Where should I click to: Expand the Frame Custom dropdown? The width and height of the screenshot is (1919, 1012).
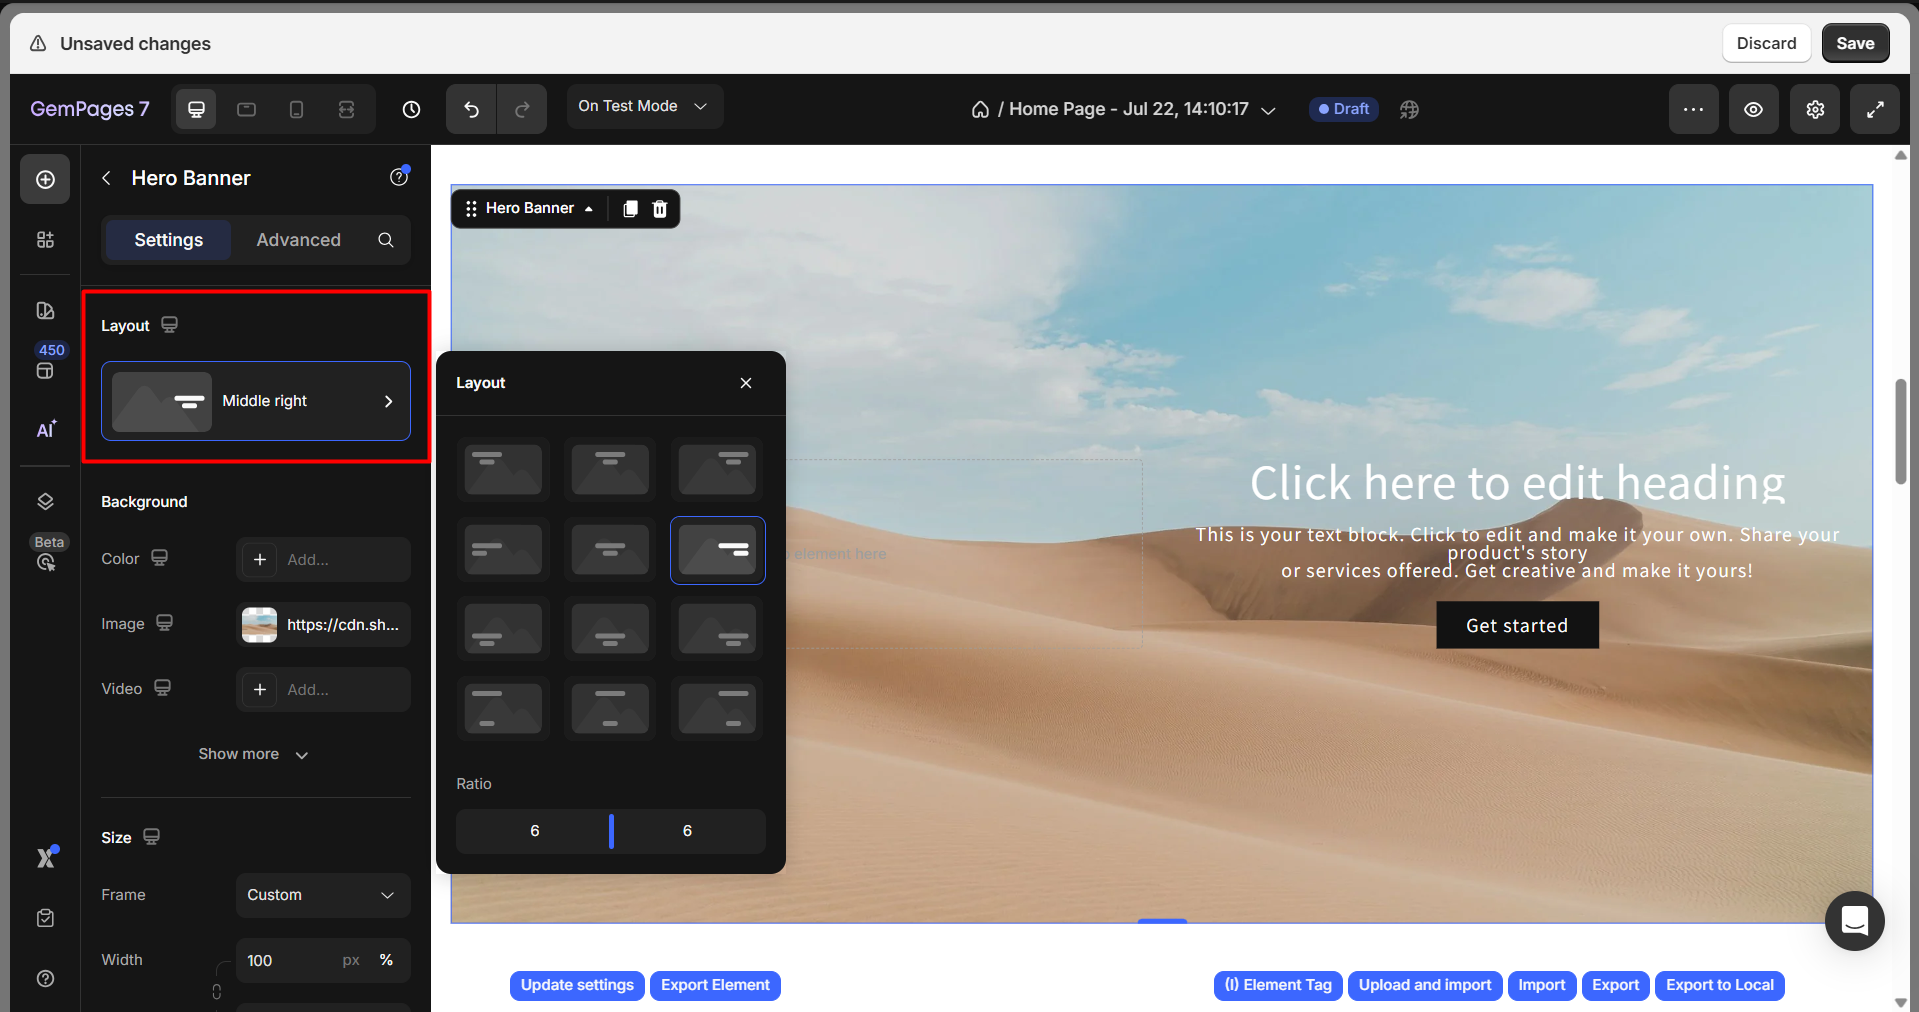(322, 895)
